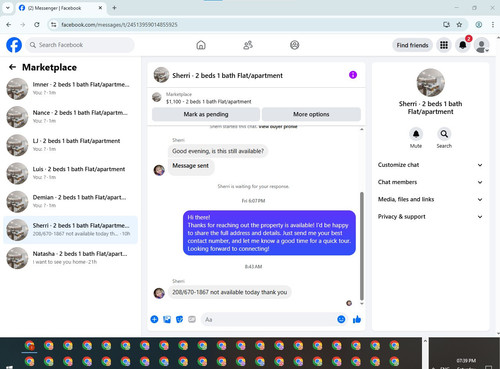Select the "Good evening, is this still available?" message
The width and height of the screenshot is (500, 369).
coord(218,151)
